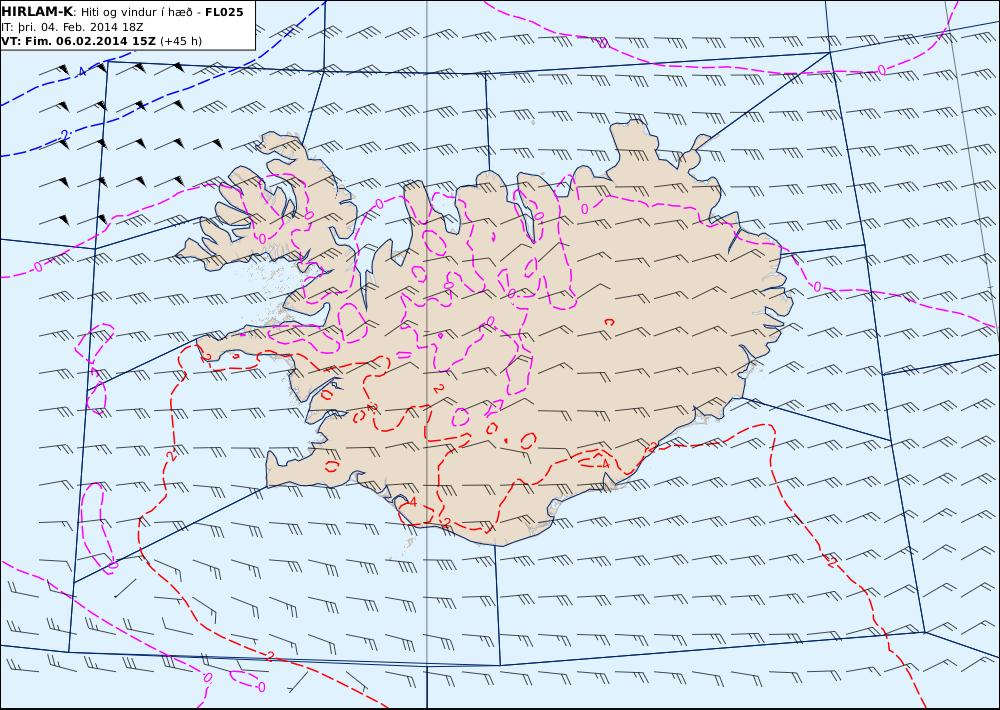Click the HIRLAM-K model title text

[x=38, y=12]
